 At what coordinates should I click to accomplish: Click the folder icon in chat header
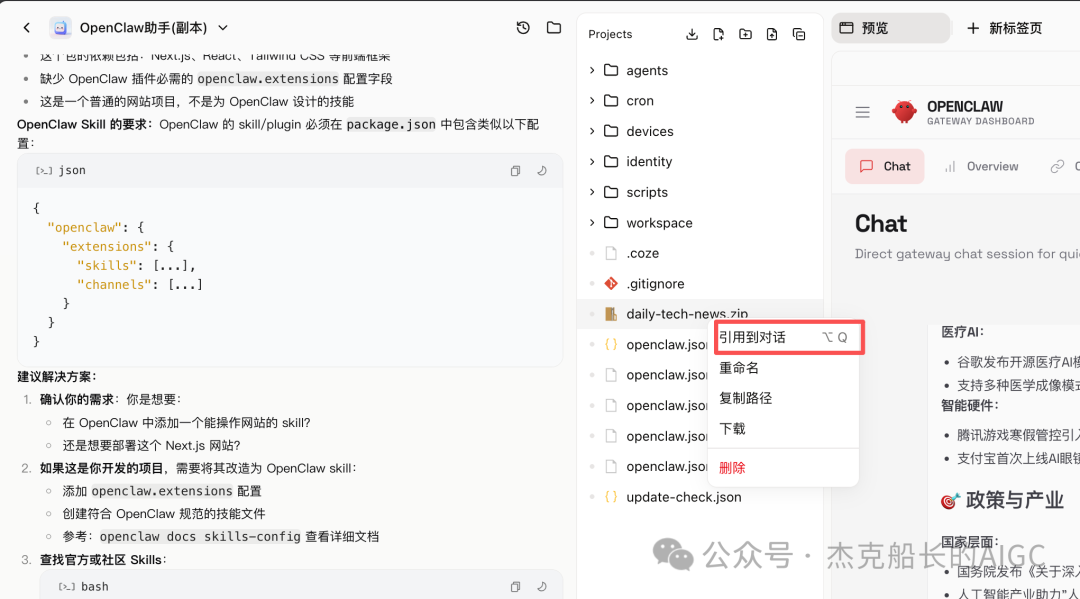click(554, 28)
